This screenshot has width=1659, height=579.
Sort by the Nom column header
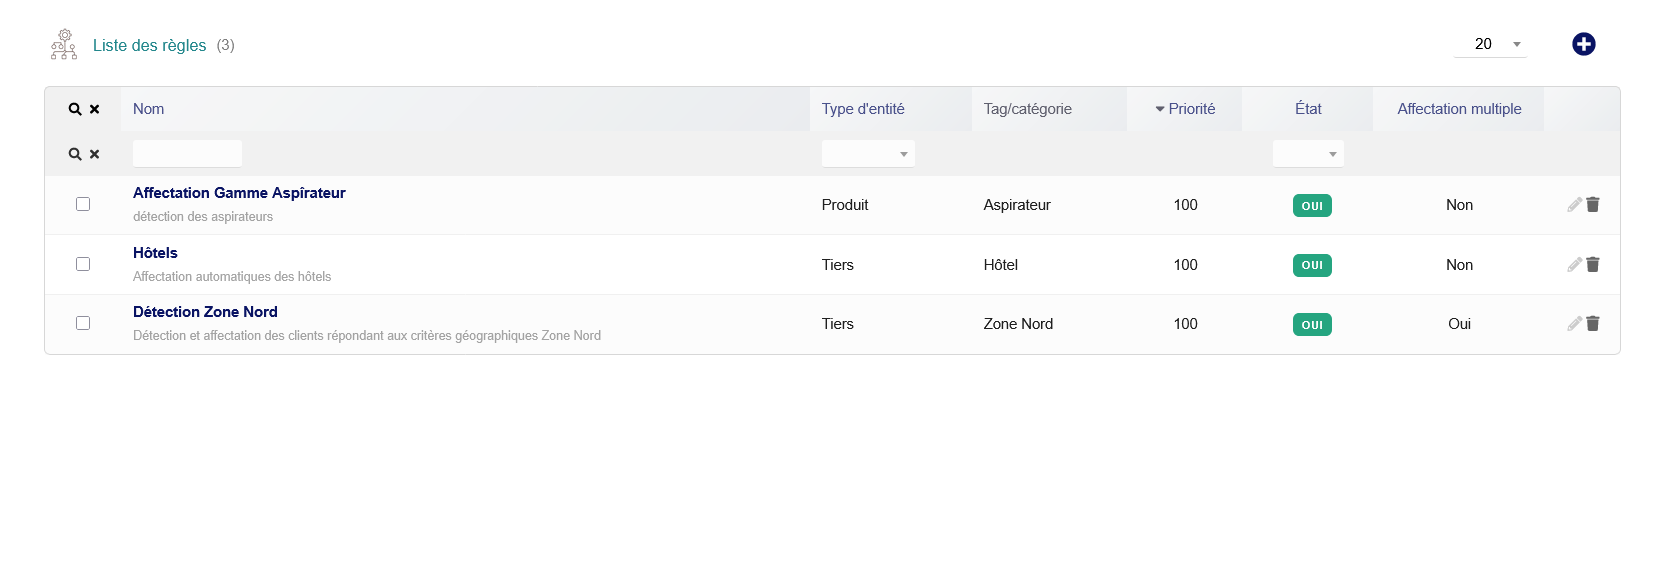coord(148,109)
